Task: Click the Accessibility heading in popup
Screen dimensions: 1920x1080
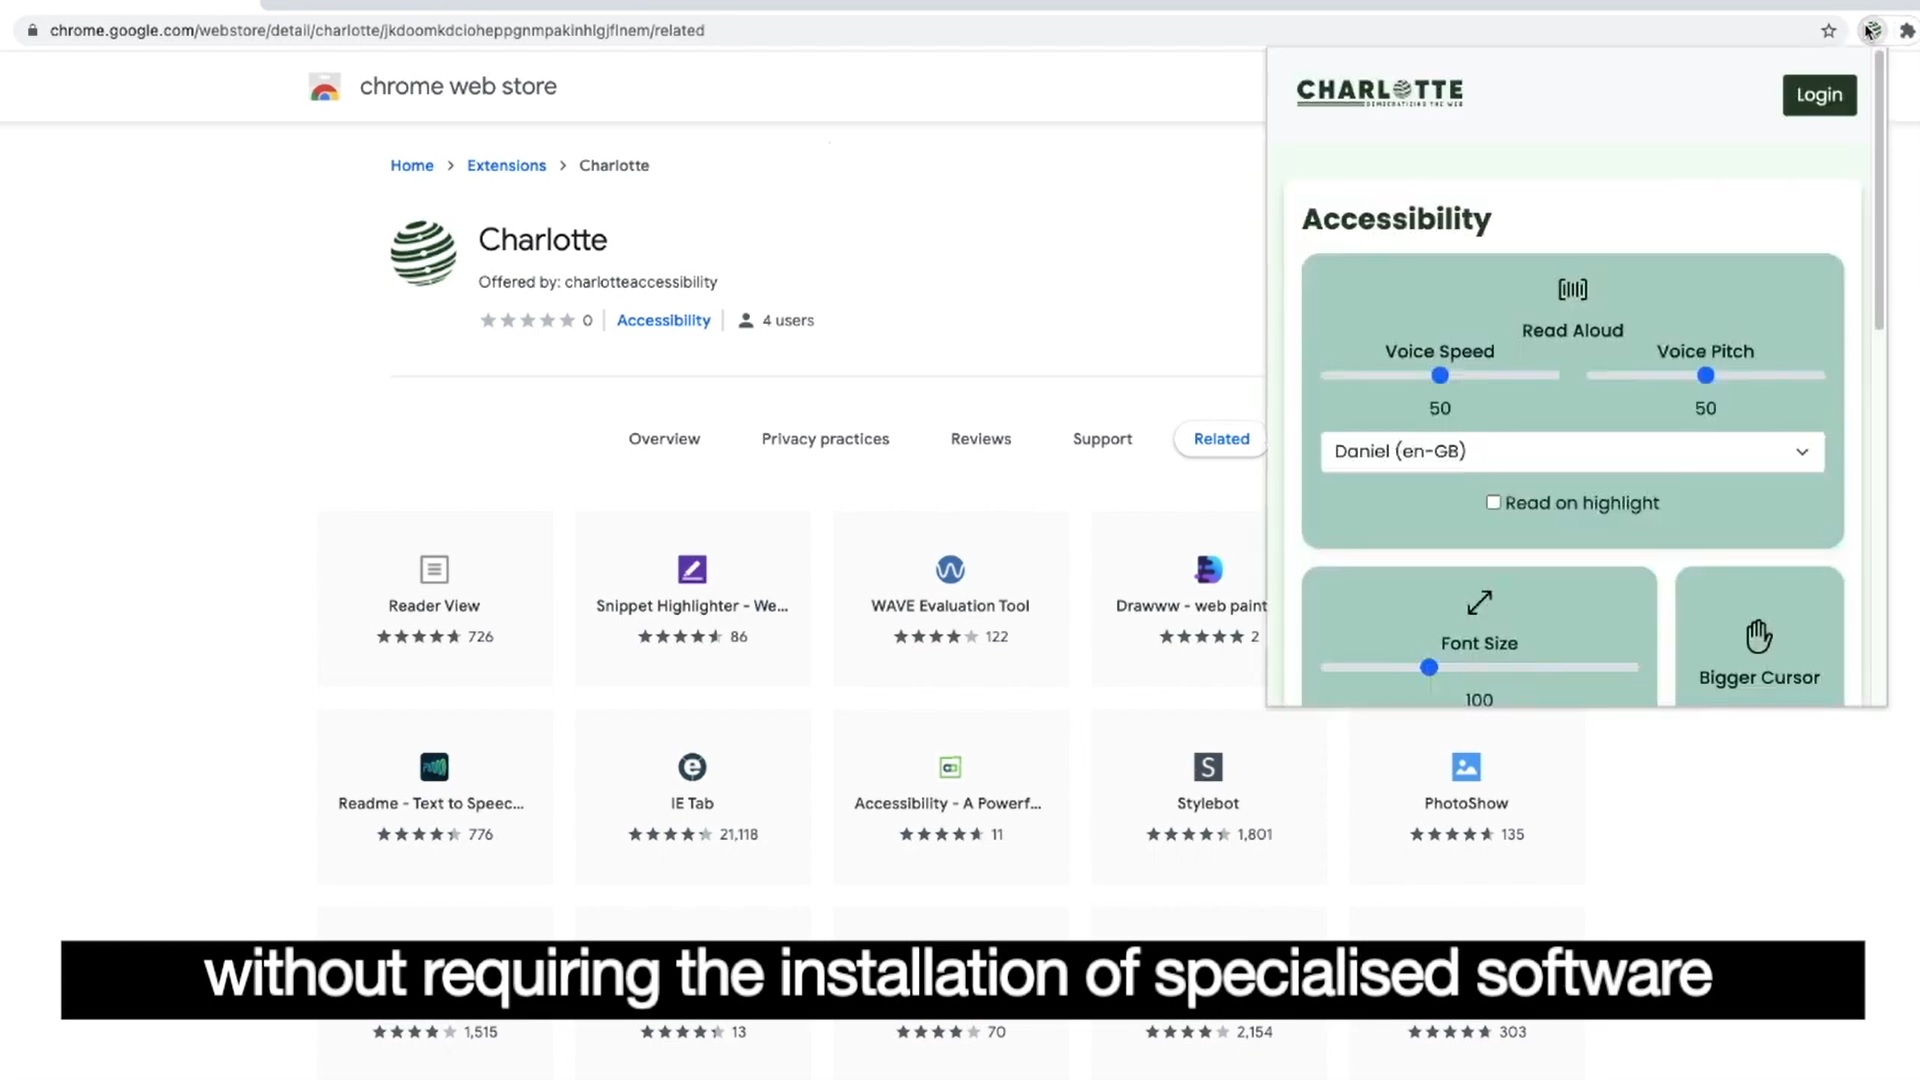Action: click(x=1396, y=219)
